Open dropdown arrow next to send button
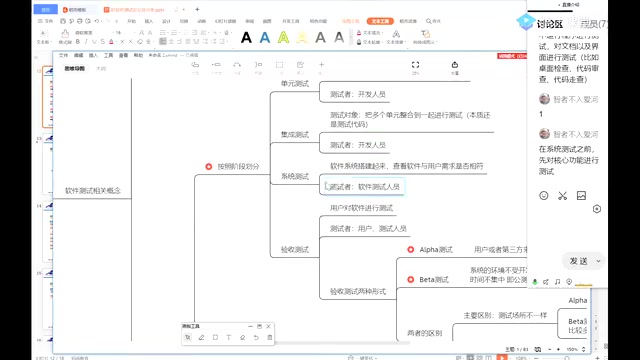The height and width of the screenshot is (360, 640). click(x=598, y=261)
